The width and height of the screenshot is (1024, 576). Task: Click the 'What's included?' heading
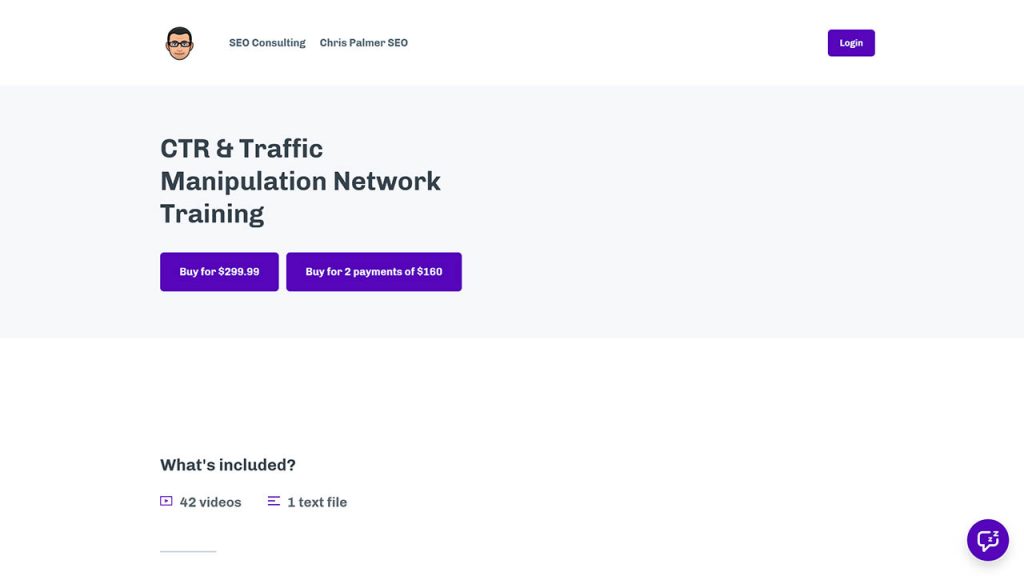227,464
